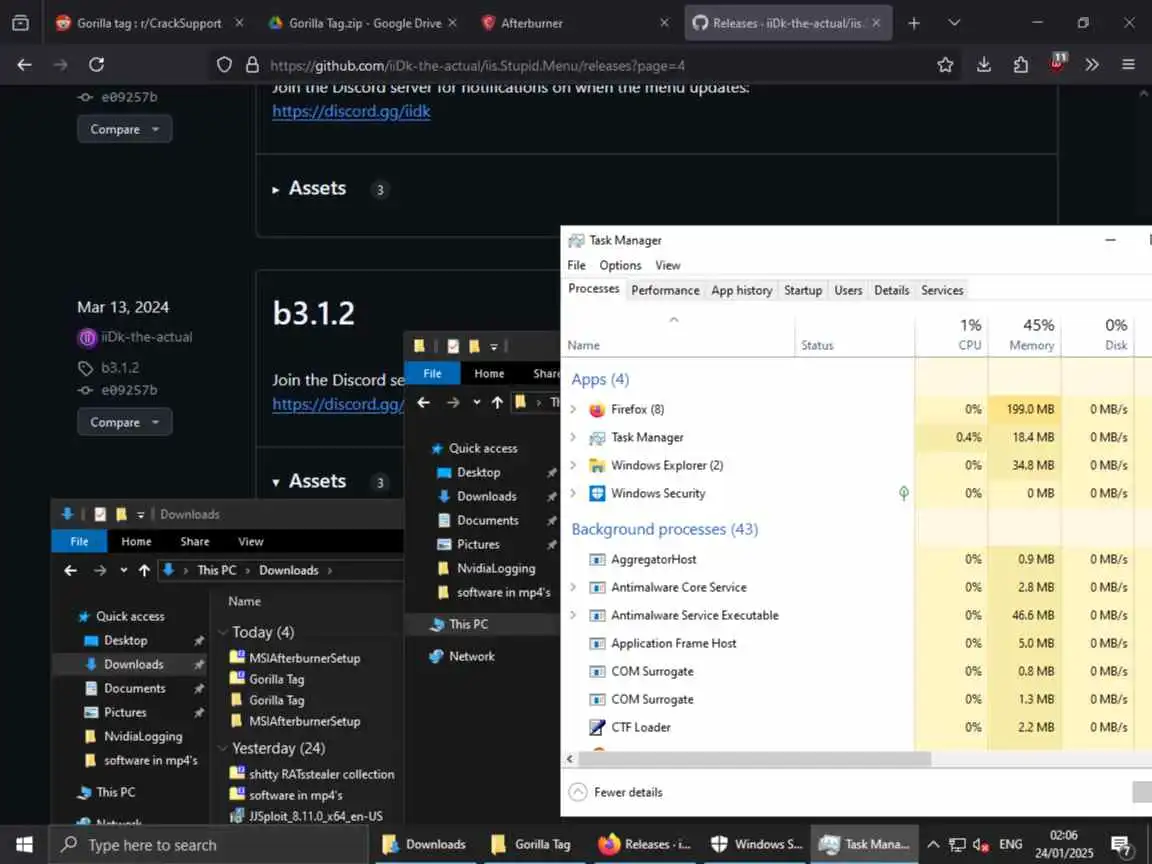Bookmark this page with the star icon
This screenshot has height=864, width=1152.
945,65
